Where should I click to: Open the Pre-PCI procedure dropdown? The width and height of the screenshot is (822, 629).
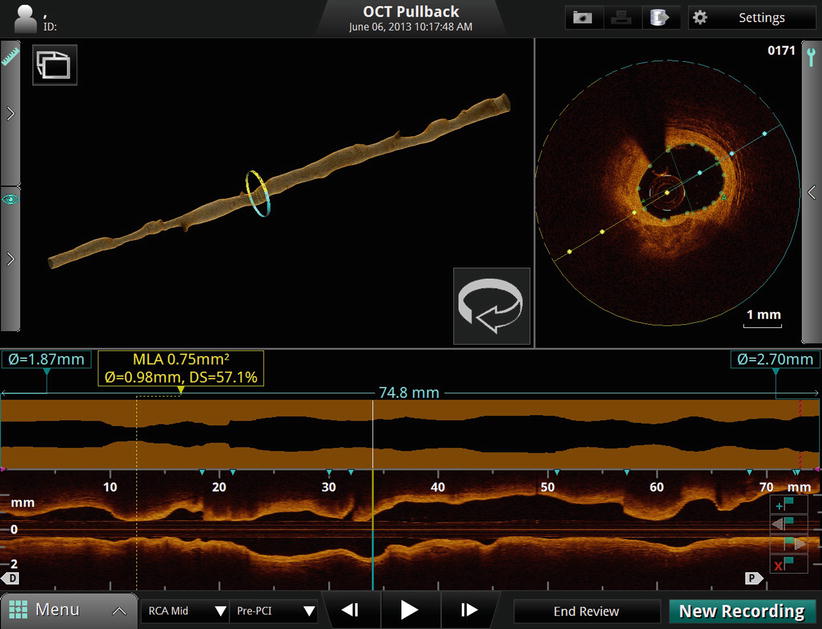point(274,610)
